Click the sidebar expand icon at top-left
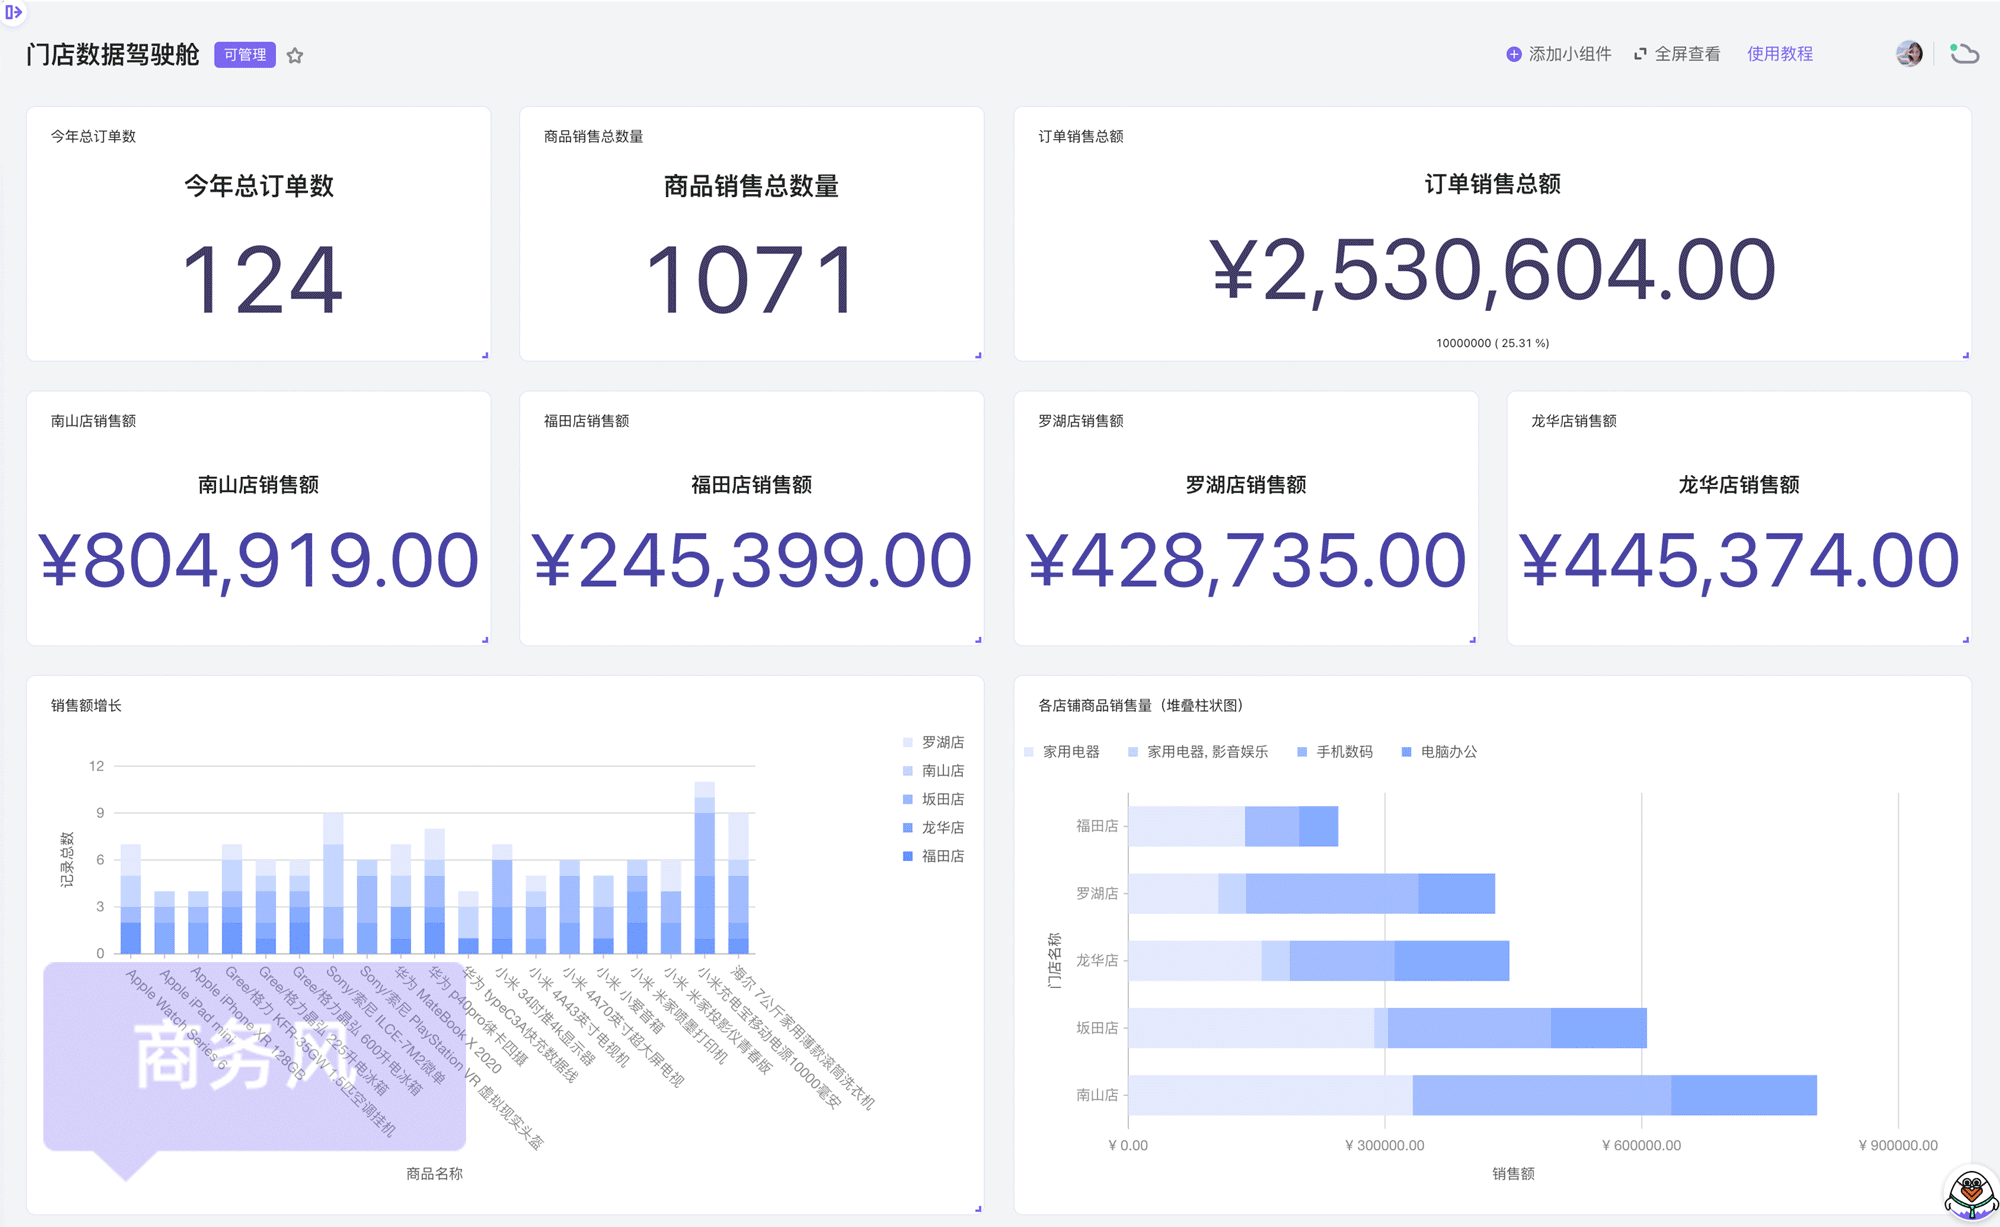Image resolution: width=2000 pixels, height=1227 pixels. click(x=13, y=12)
